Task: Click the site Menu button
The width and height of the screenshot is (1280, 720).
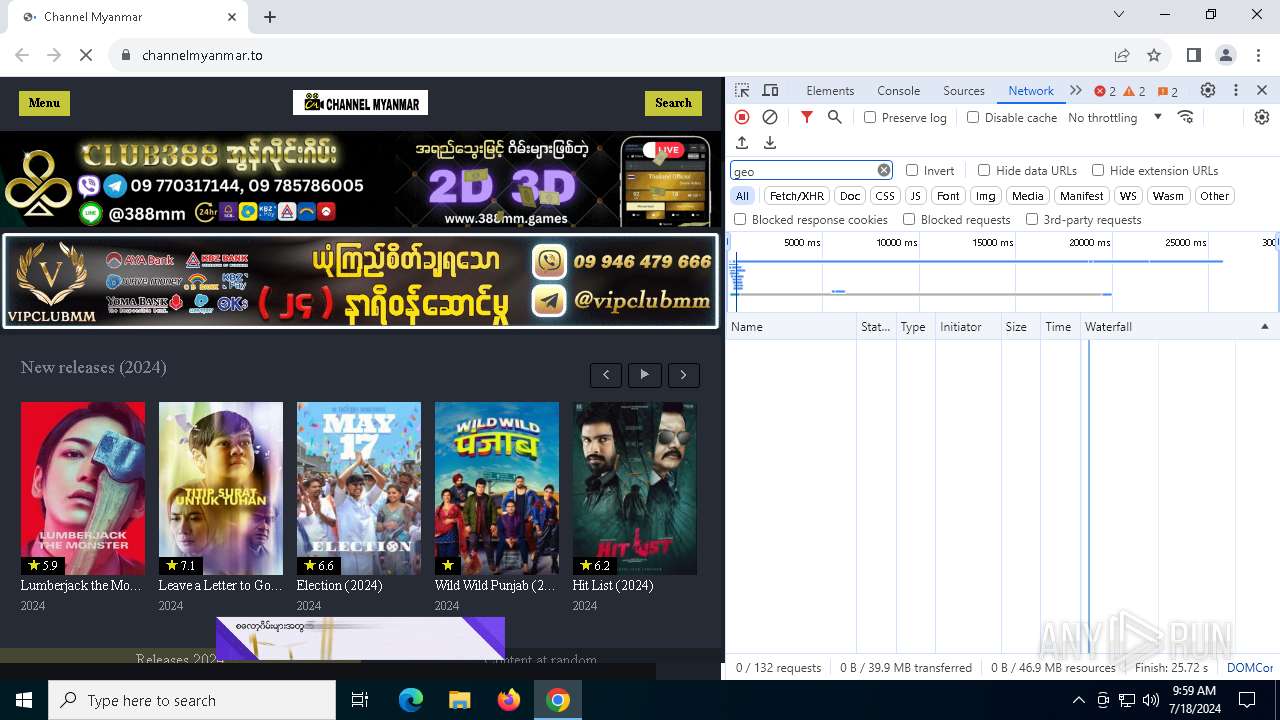Action: click(x=44, y=103)
